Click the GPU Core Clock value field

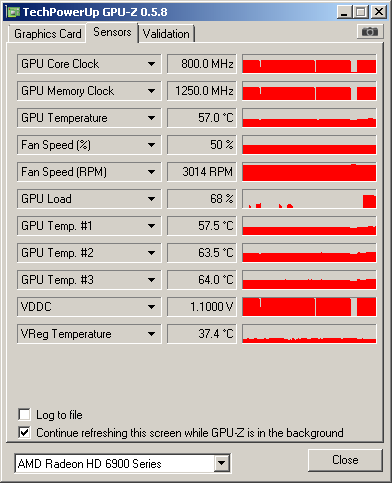(x=202, y=64)
